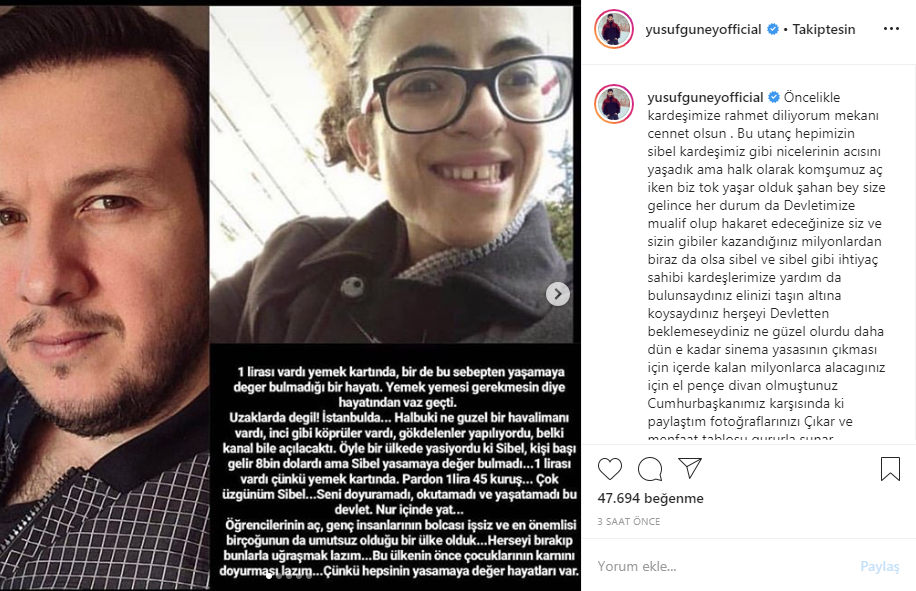
Task: Open the avatar beside the caption text
Action: tap(614, 104)
